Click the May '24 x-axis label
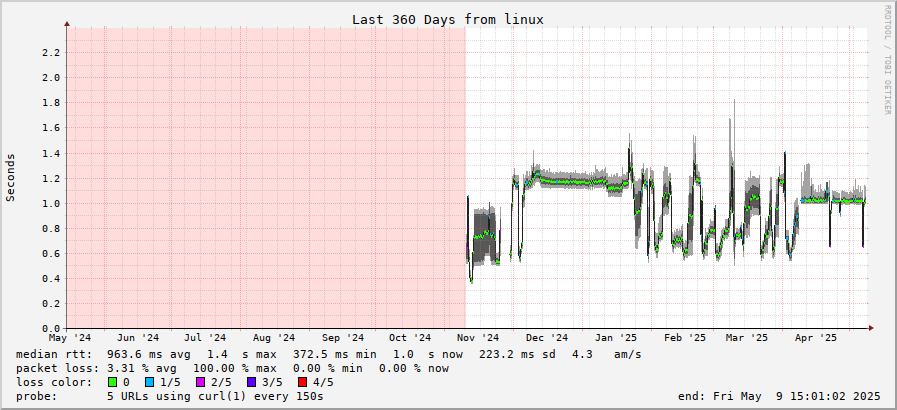The height and width of the screenshot is (410, 897). 70,338
